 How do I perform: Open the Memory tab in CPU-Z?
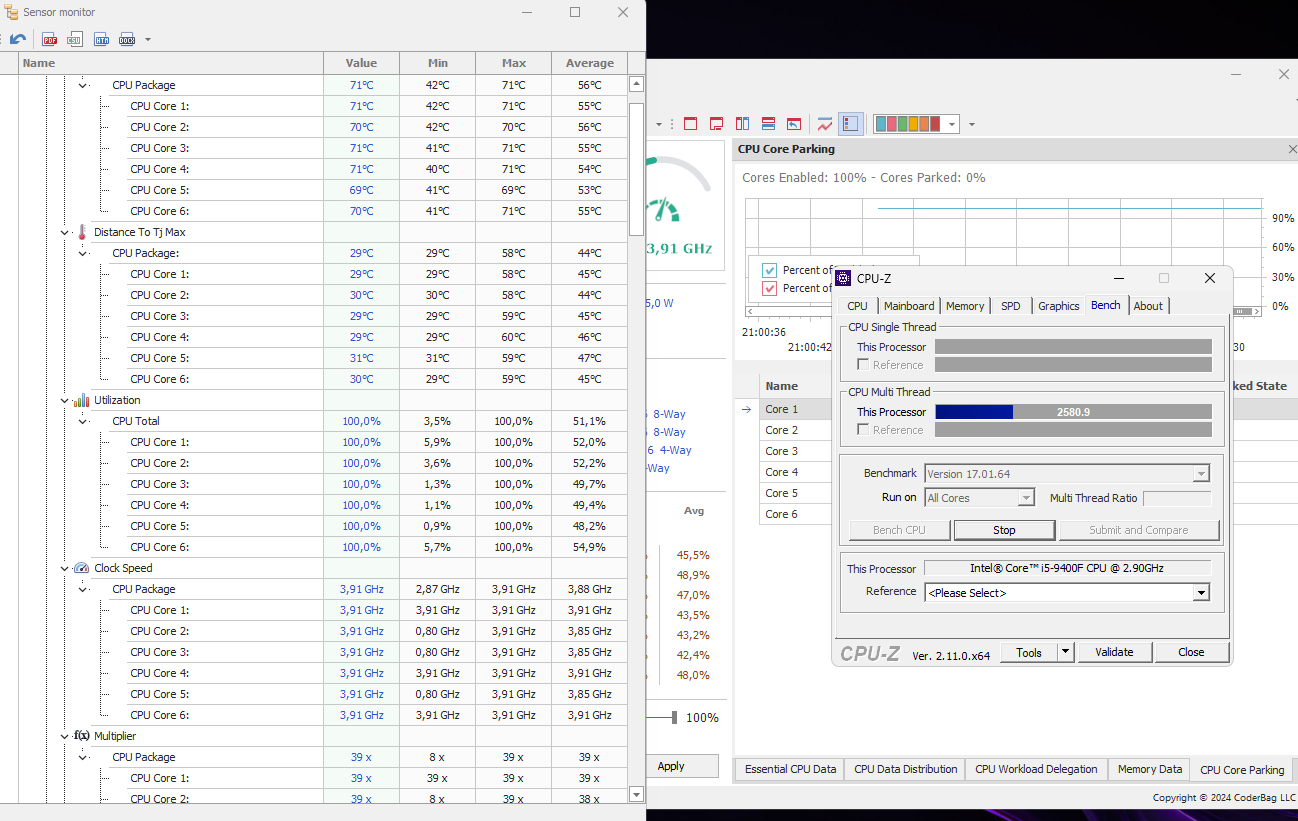(965, 306)
